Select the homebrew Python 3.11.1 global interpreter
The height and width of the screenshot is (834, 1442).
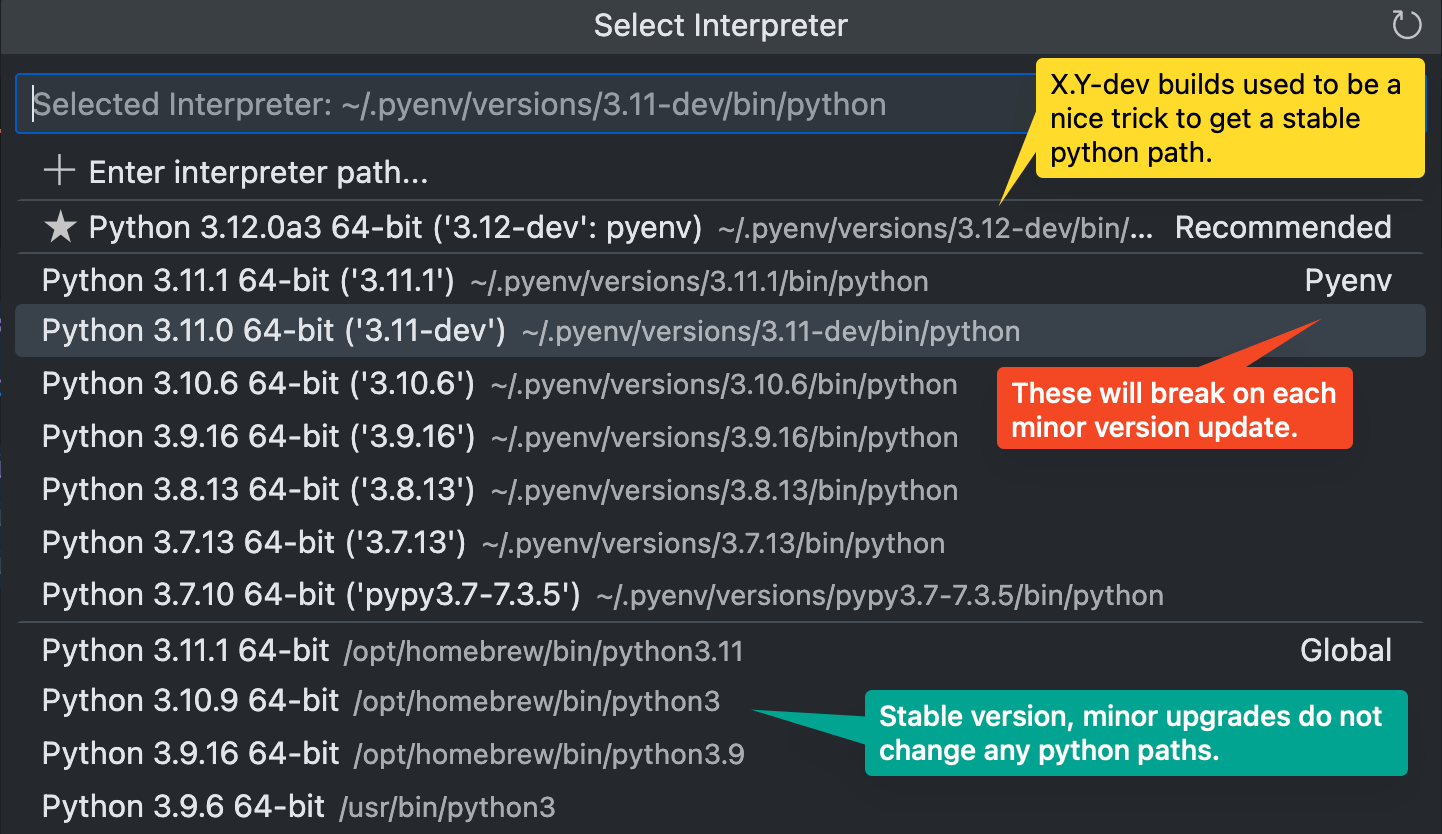coord(300,649)
